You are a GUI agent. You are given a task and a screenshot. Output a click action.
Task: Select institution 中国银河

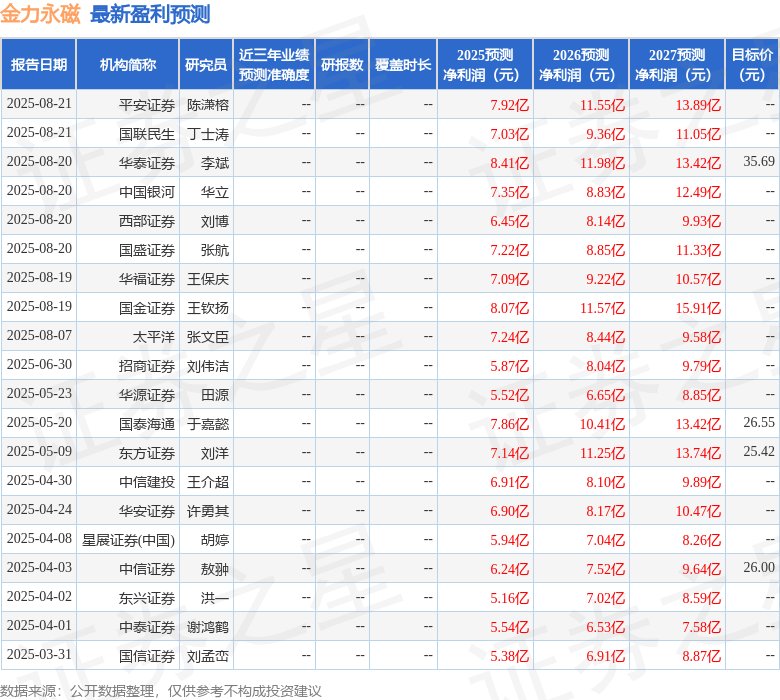[x=147, y=192]
